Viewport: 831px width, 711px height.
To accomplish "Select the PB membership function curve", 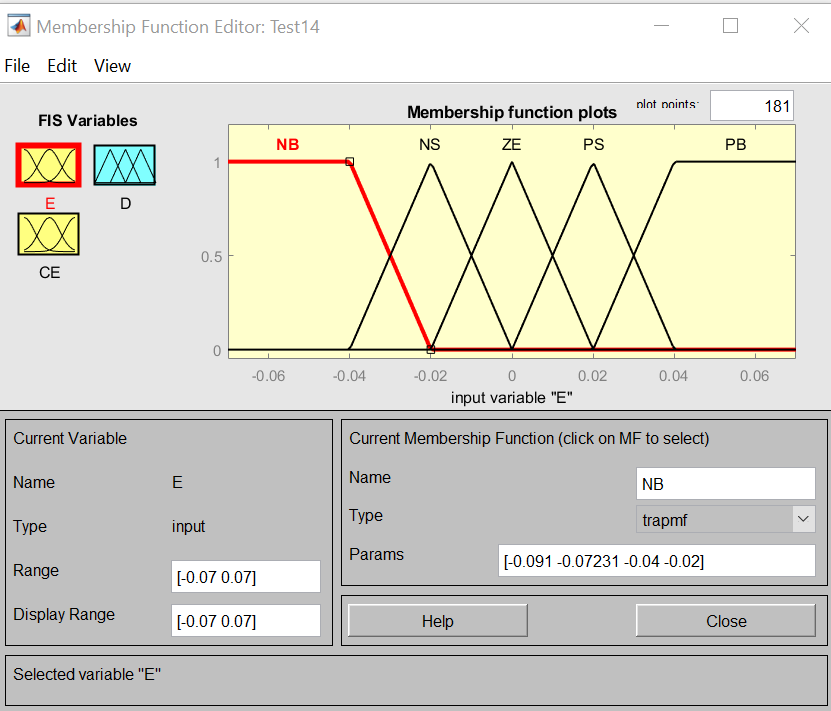I will (740, 163).
